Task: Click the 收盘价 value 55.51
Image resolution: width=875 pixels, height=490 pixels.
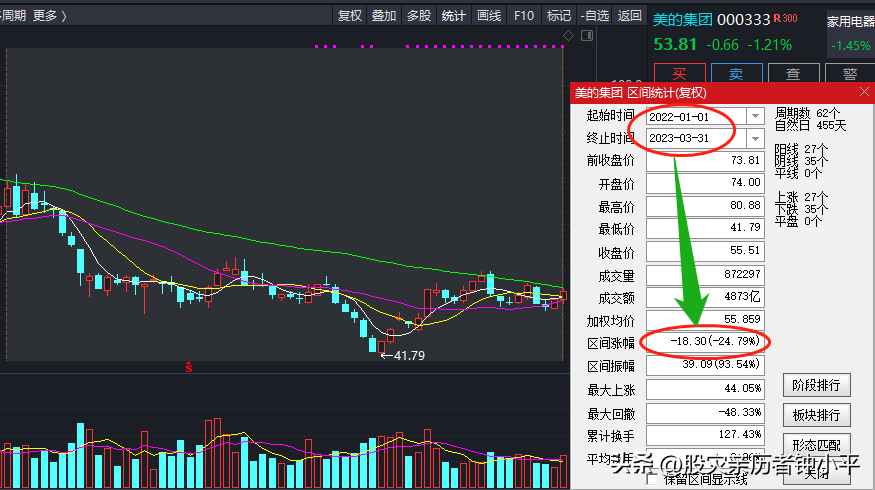Action: [705, 251]
